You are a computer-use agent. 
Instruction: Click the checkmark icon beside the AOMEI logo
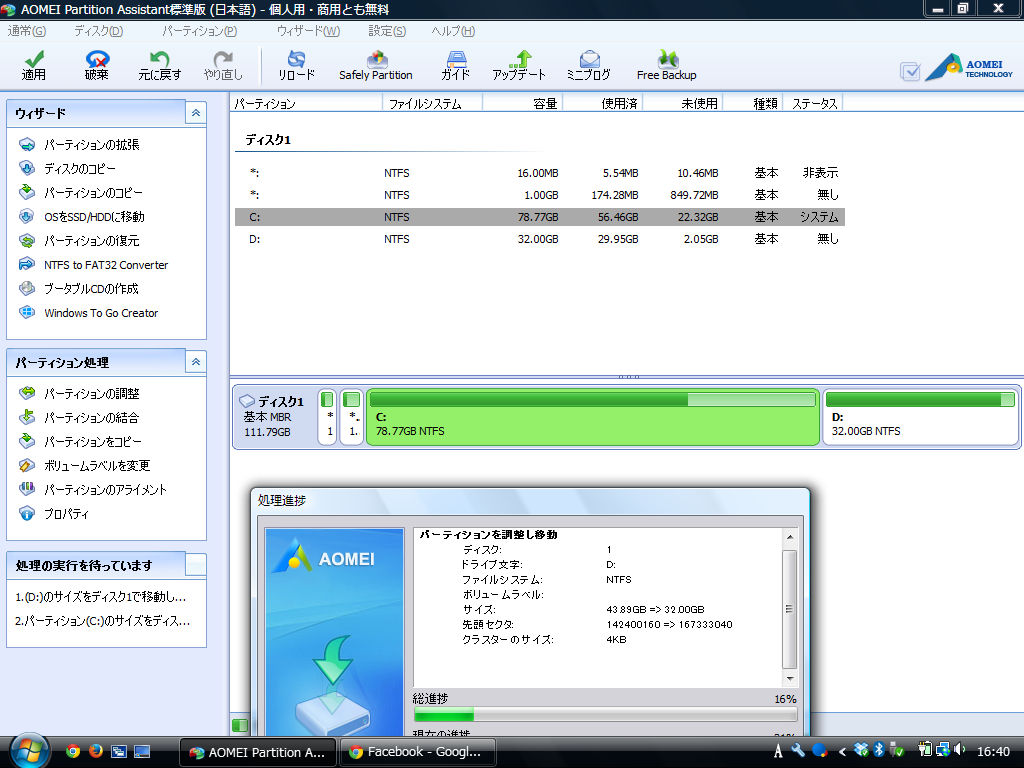point(910,71)
